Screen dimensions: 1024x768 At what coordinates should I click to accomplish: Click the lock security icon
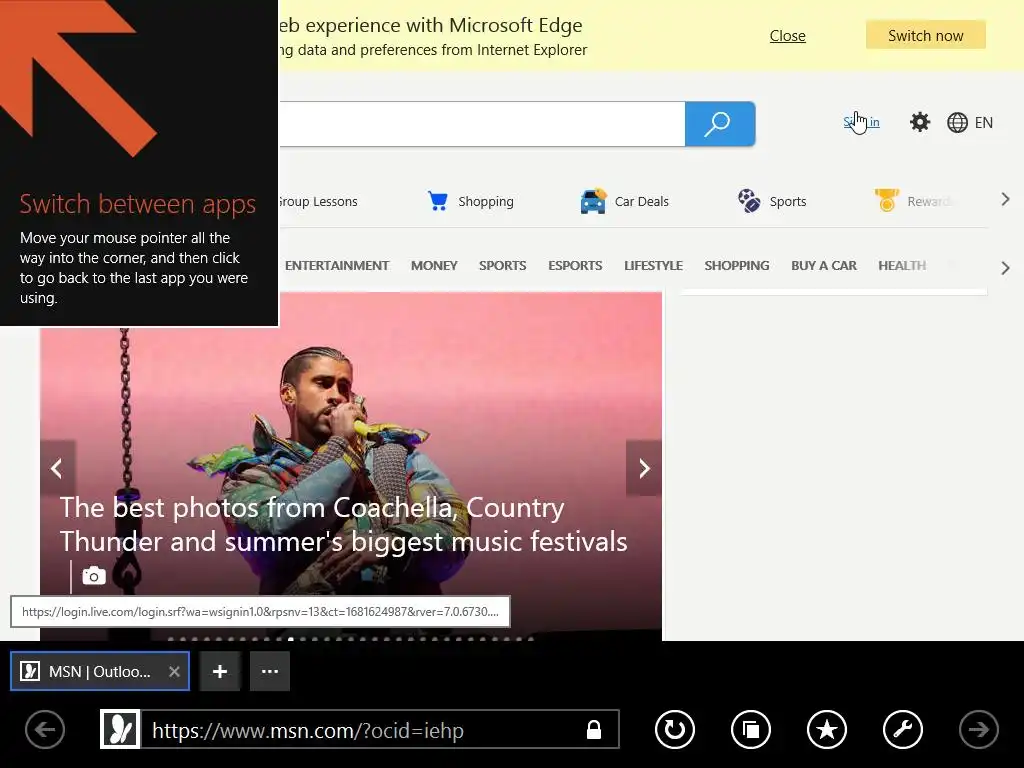click(x=594, y=729)
